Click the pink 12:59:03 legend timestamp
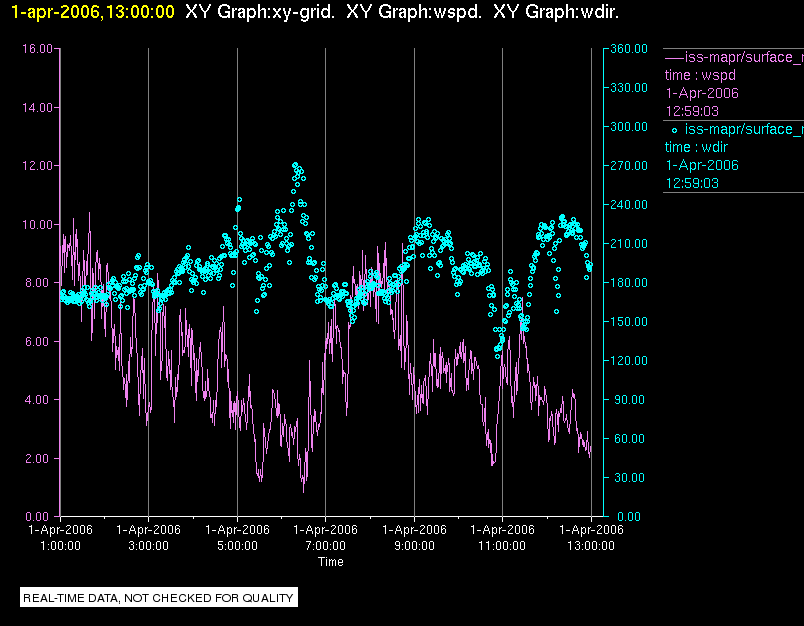Image resolution: width=804 pixels, height=626 pixels. (x=692, y=111)
